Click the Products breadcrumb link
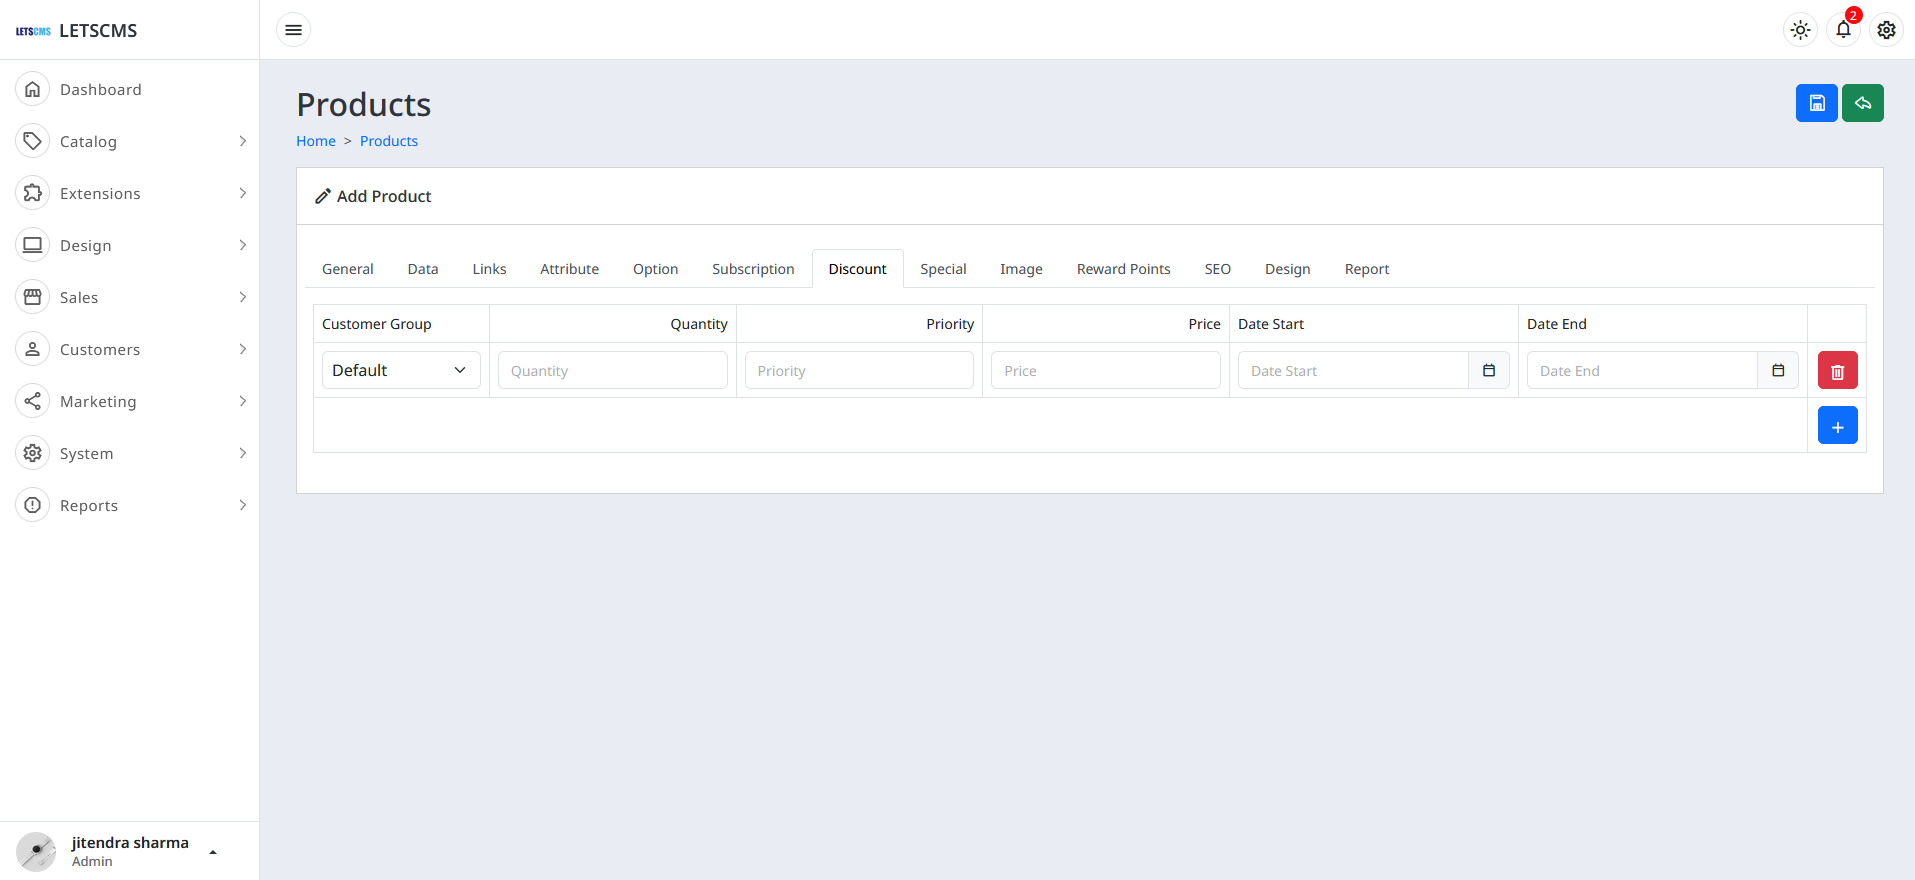1915x880 pixels. pyautogui.click(x=388, y=141)
